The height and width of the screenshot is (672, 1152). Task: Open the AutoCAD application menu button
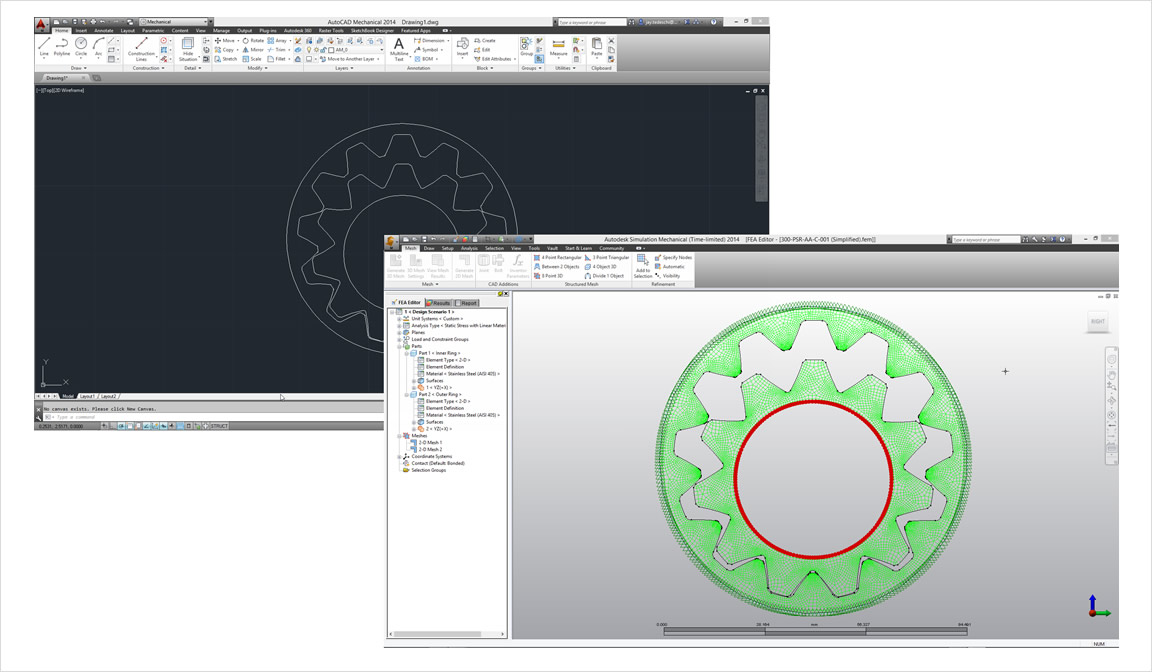pyautogui.click(x=42, y=24)
